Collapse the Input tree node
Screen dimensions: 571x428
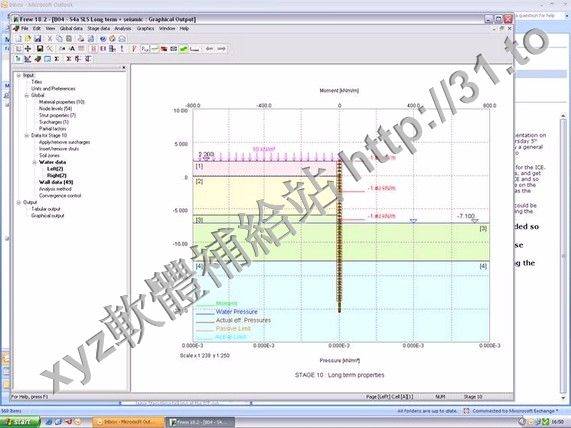19,75
